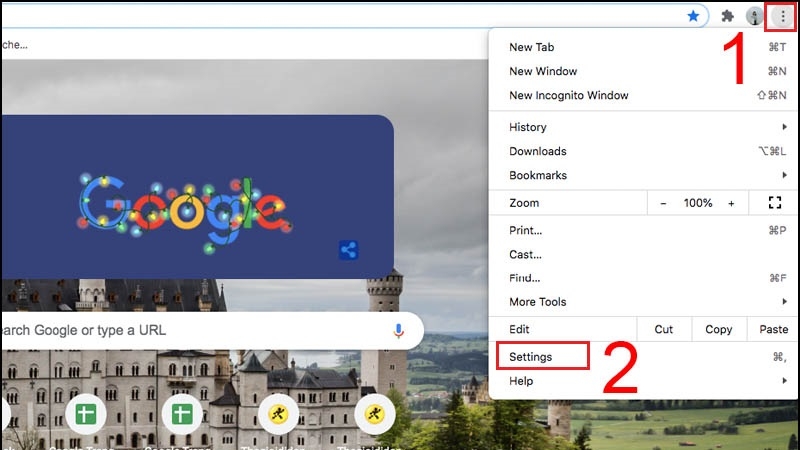This screenshot has height=450, width=800.
Task: Share the Google doodle via share icon
Action: (x=348, y=251)
